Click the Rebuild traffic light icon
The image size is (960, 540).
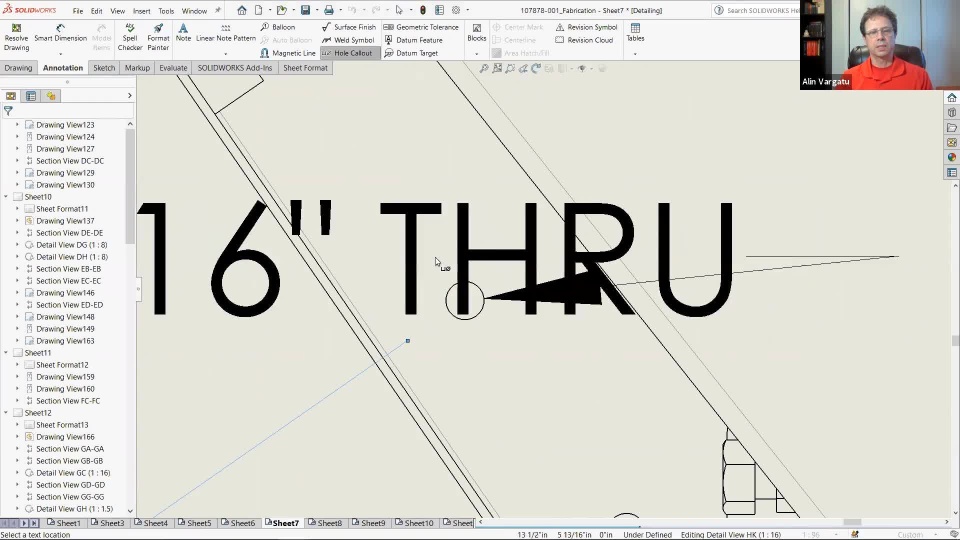(x=422, y=10)
